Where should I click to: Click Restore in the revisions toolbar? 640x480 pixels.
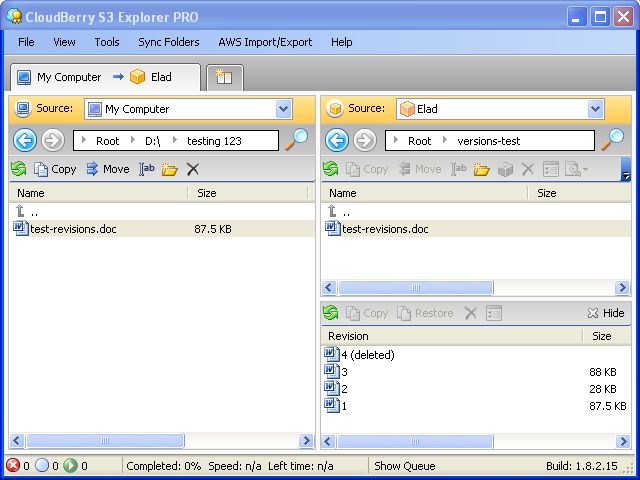pyautogui.click(x=425, y=313)
